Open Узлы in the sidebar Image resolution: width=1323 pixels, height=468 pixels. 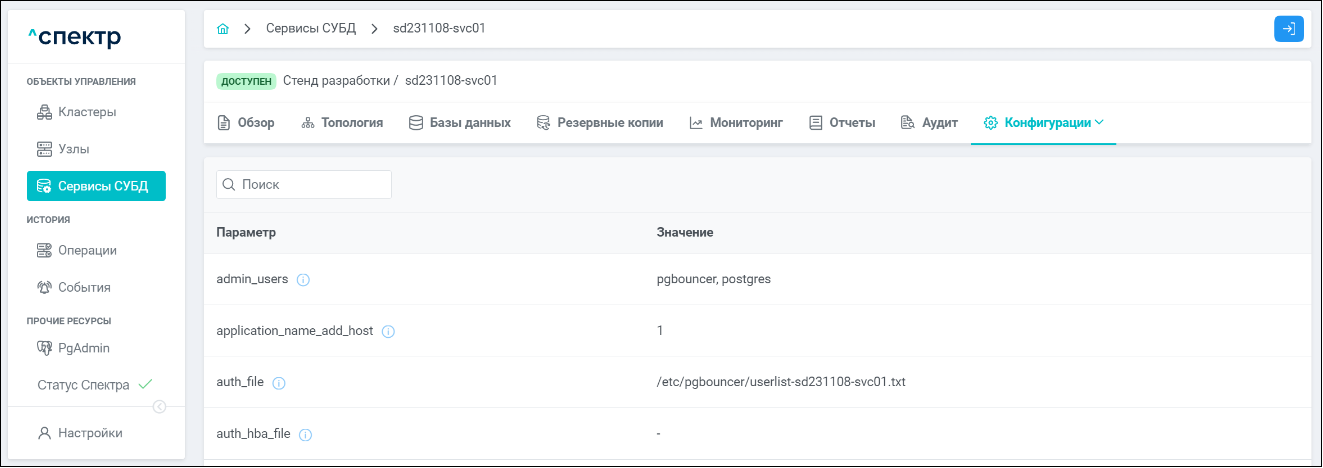tap(73, 149)
